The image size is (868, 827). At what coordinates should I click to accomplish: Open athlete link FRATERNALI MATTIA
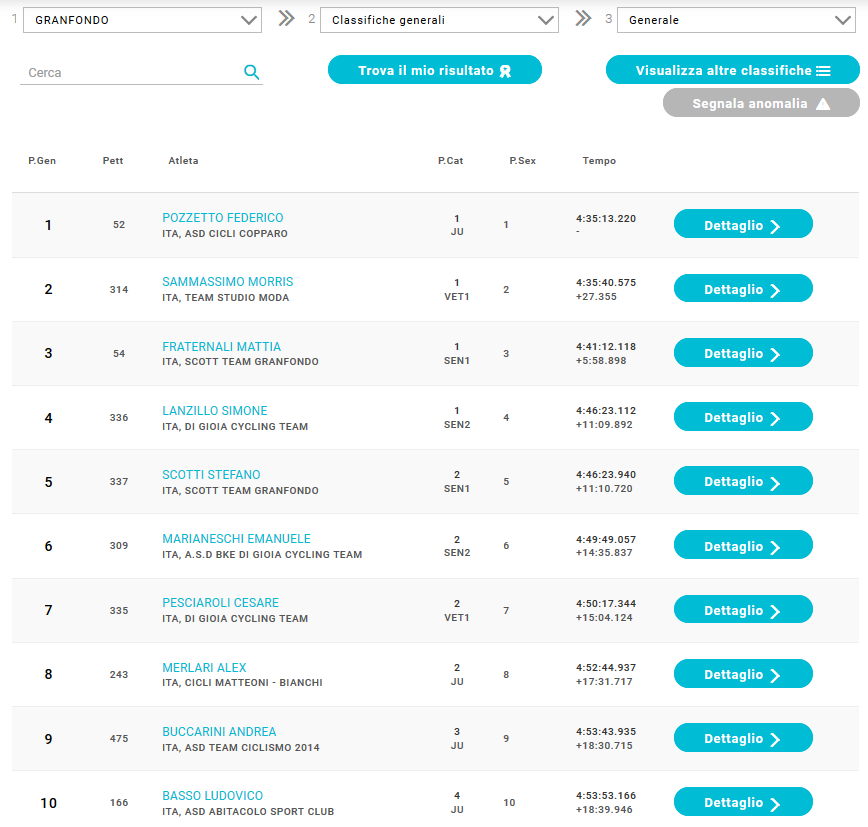(221, 347)
